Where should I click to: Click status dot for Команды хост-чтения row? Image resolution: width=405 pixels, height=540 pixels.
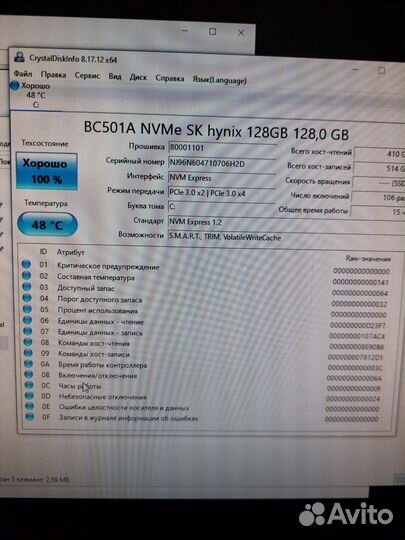click(x=28, y=342)
